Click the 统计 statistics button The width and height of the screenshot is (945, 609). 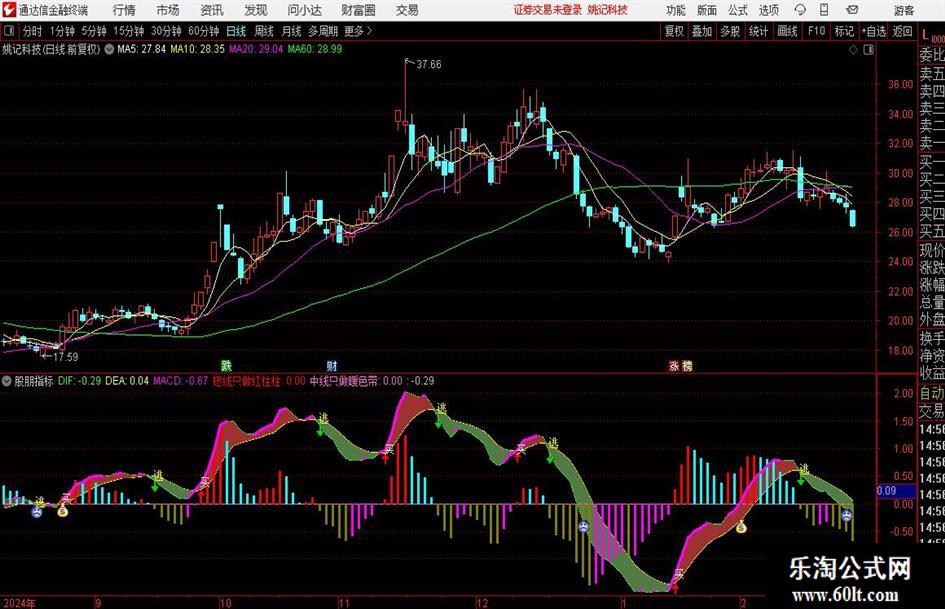758,31
